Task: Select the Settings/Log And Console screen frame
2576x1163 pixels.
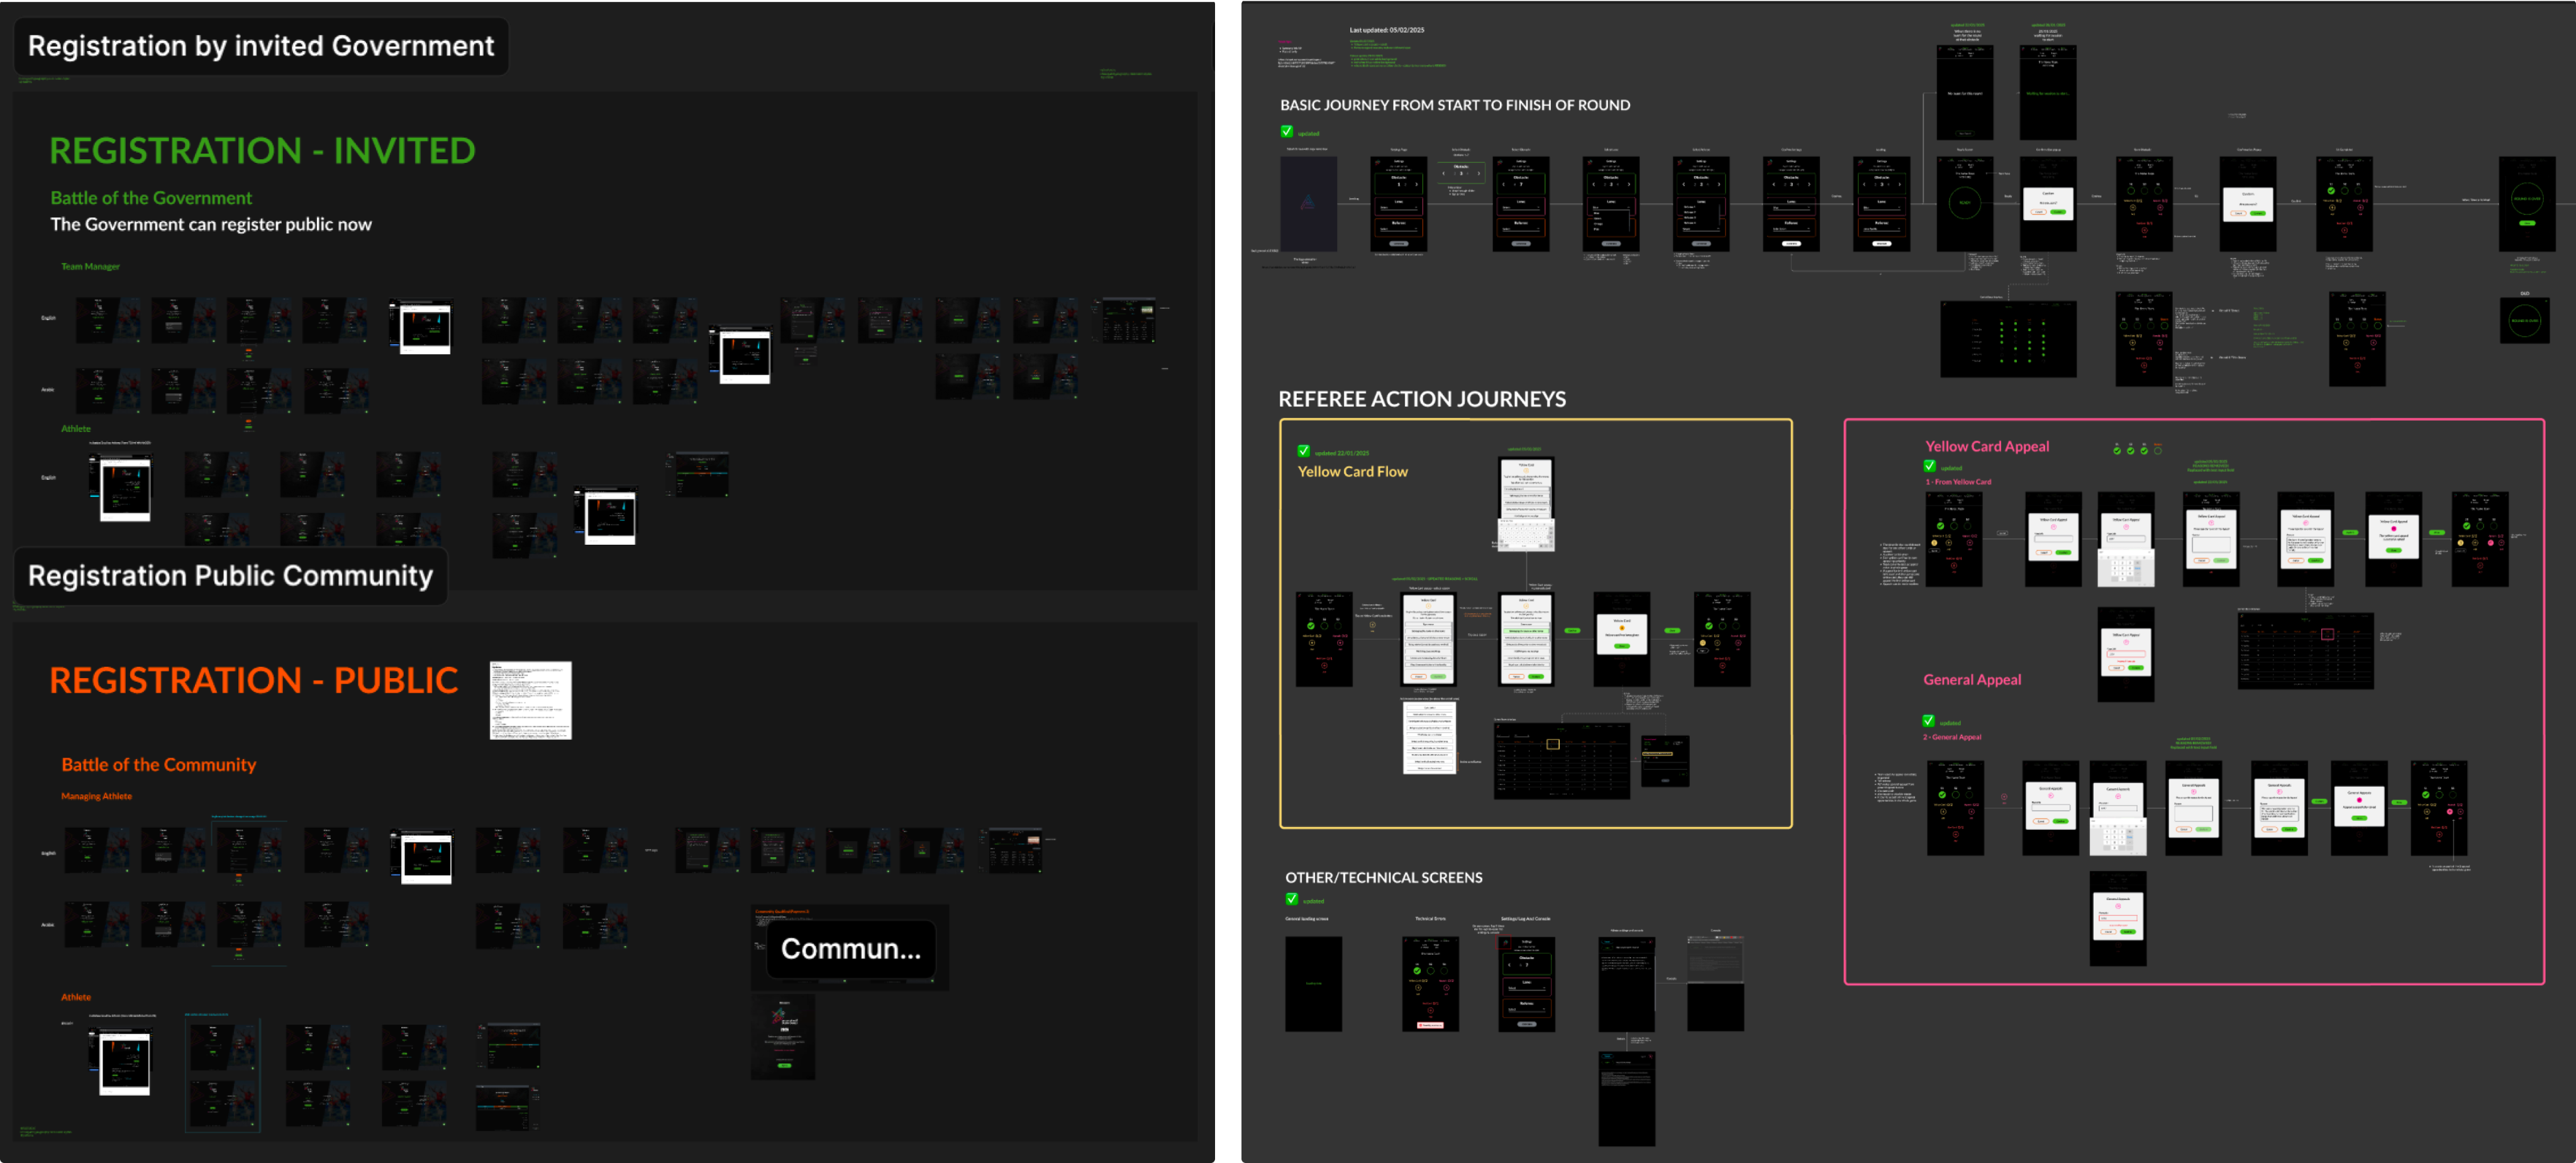Action: [1527, 984]
